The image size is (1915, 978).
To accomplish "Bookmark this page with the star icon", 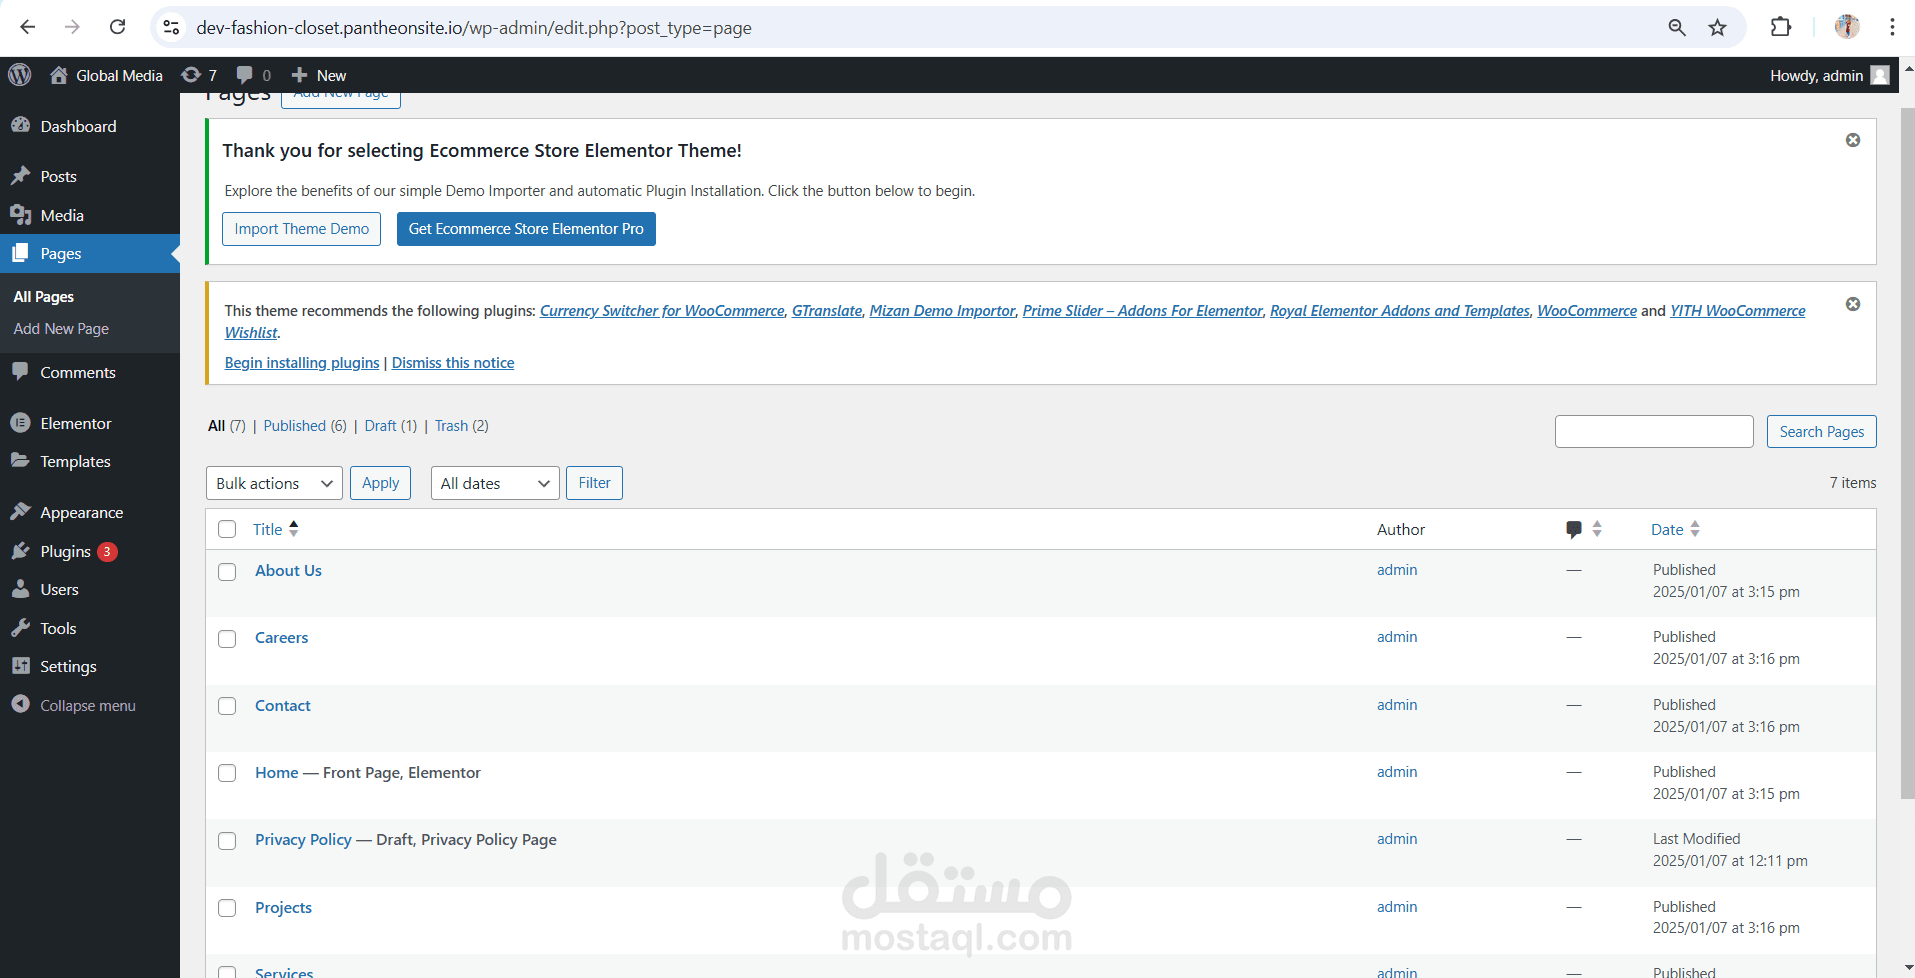I will (1717, 27).
